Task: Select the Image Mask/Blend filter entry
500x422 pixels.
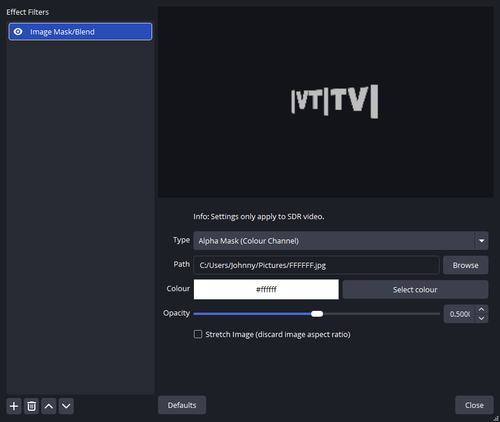Action: tap(80, 32)
